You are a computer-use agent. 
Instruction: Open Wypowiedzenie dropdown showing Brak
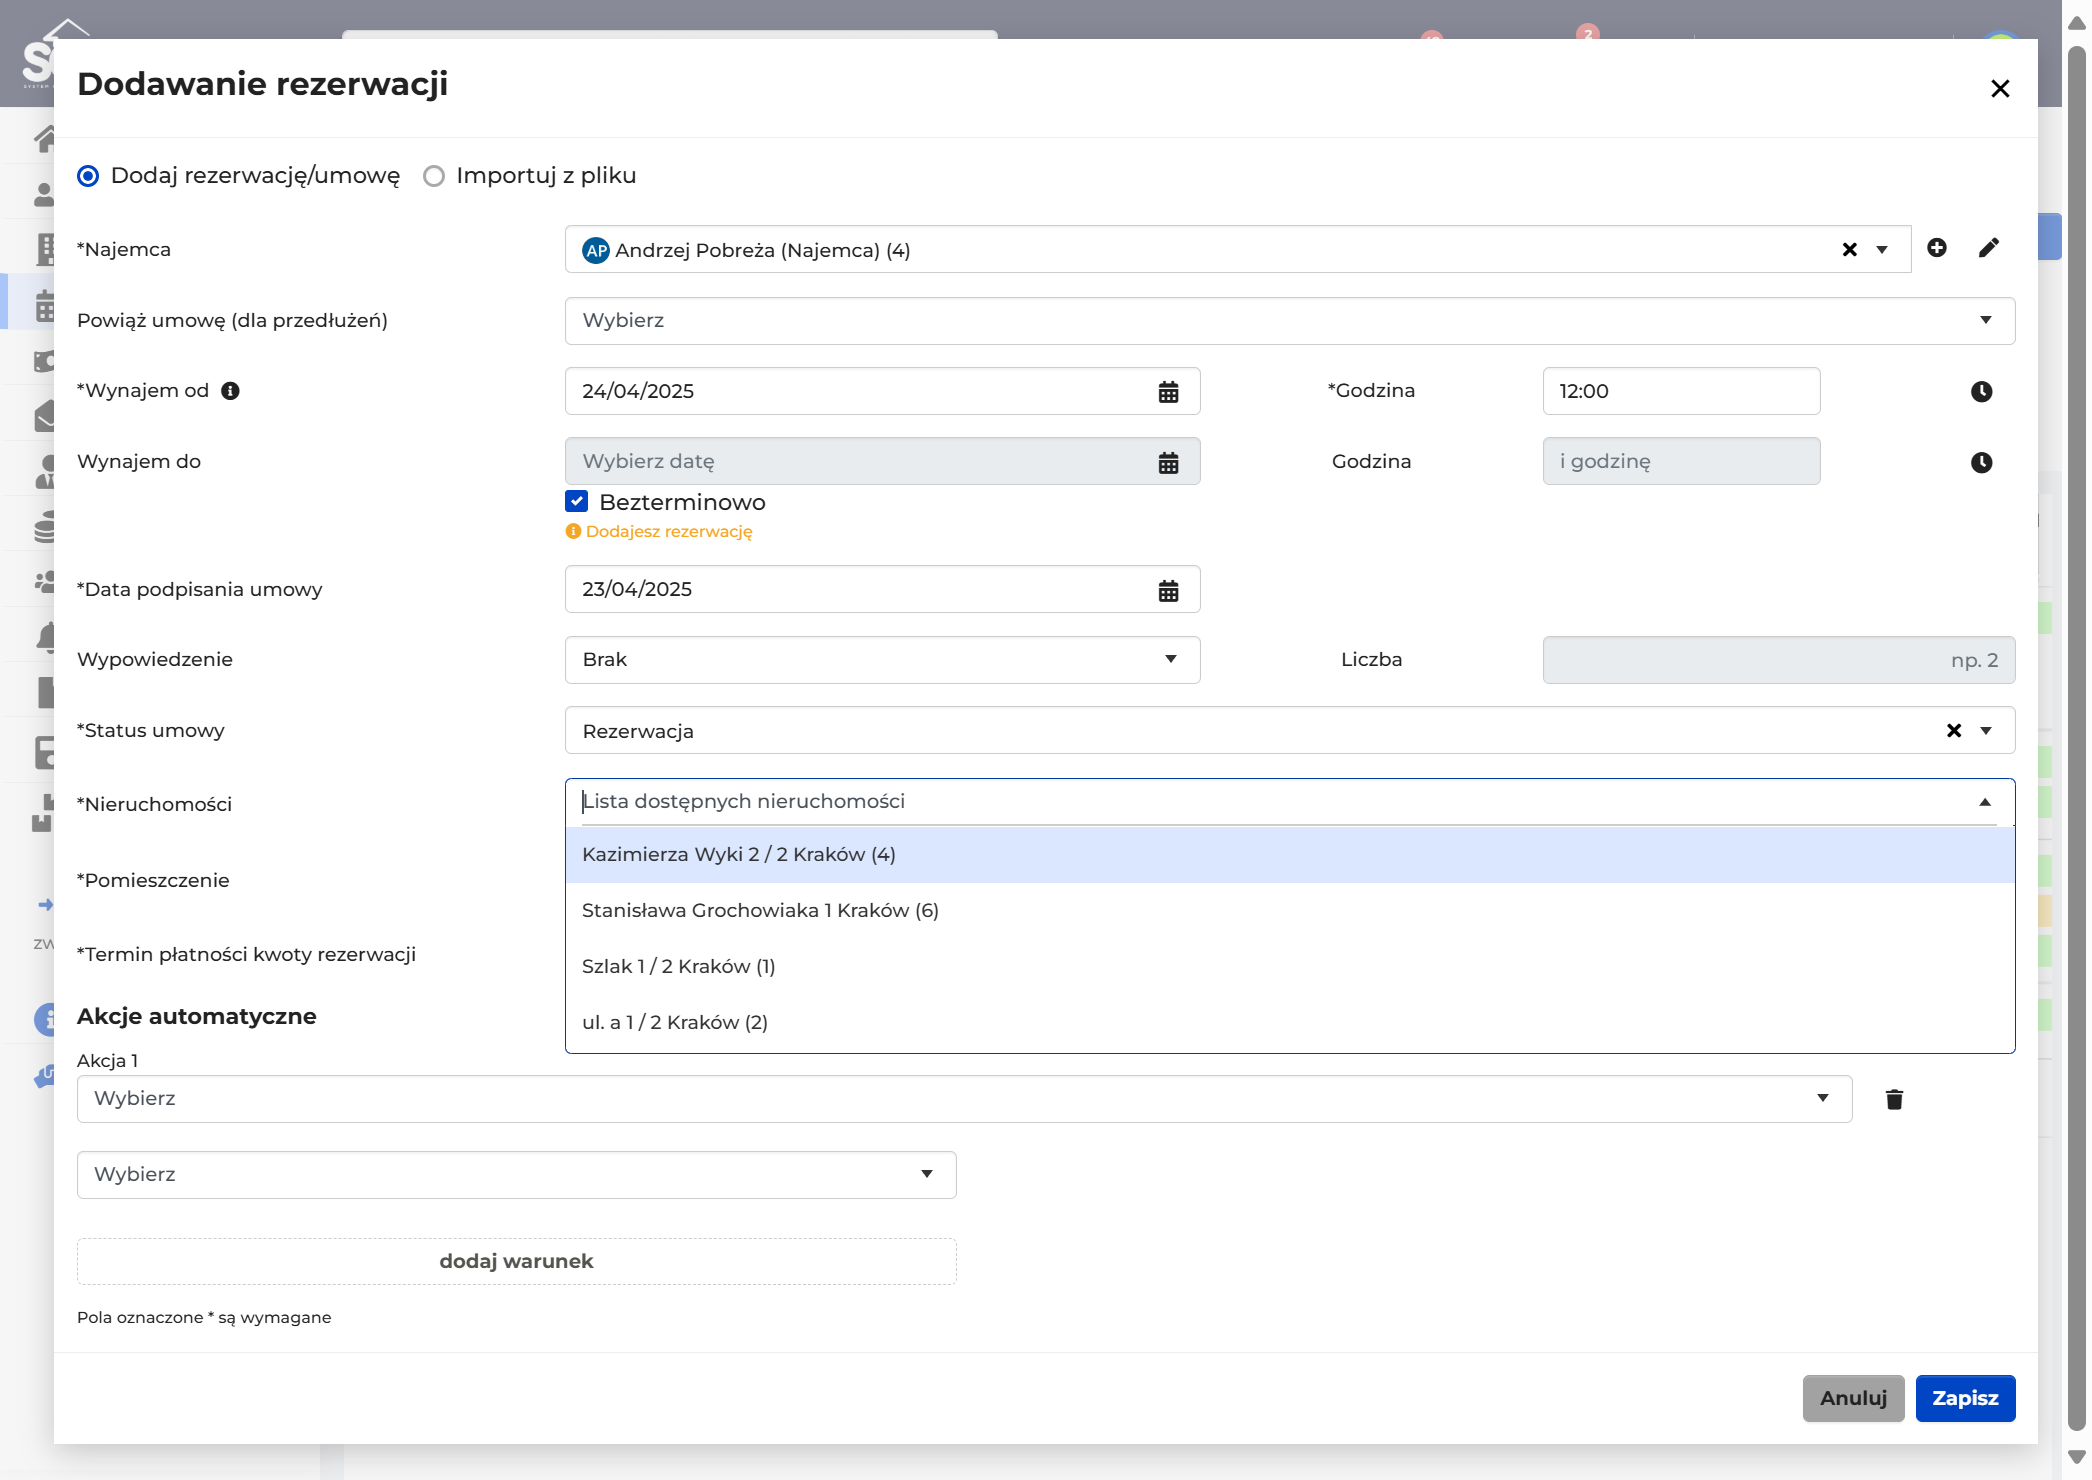tap(882, 660)
